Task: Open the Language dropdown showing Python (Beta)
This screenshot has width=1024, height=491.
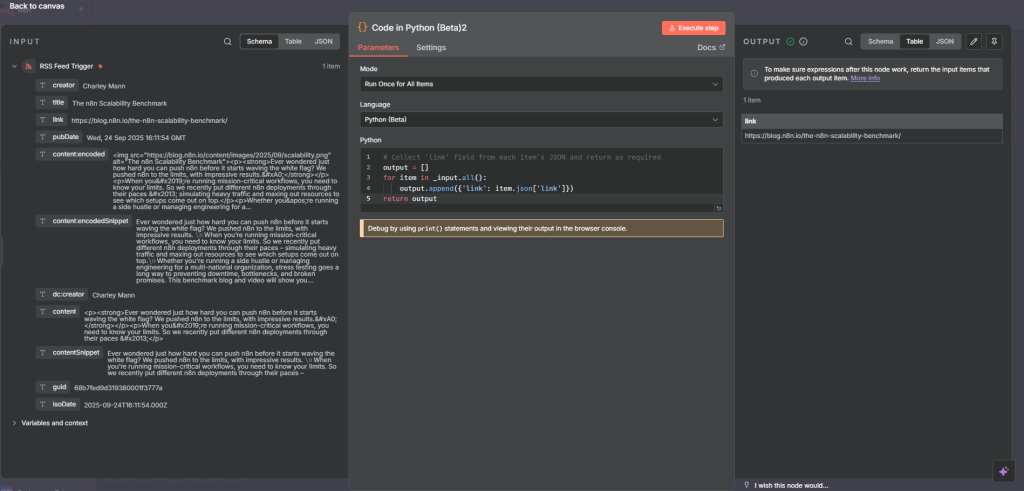Action: tap(540, 120)
